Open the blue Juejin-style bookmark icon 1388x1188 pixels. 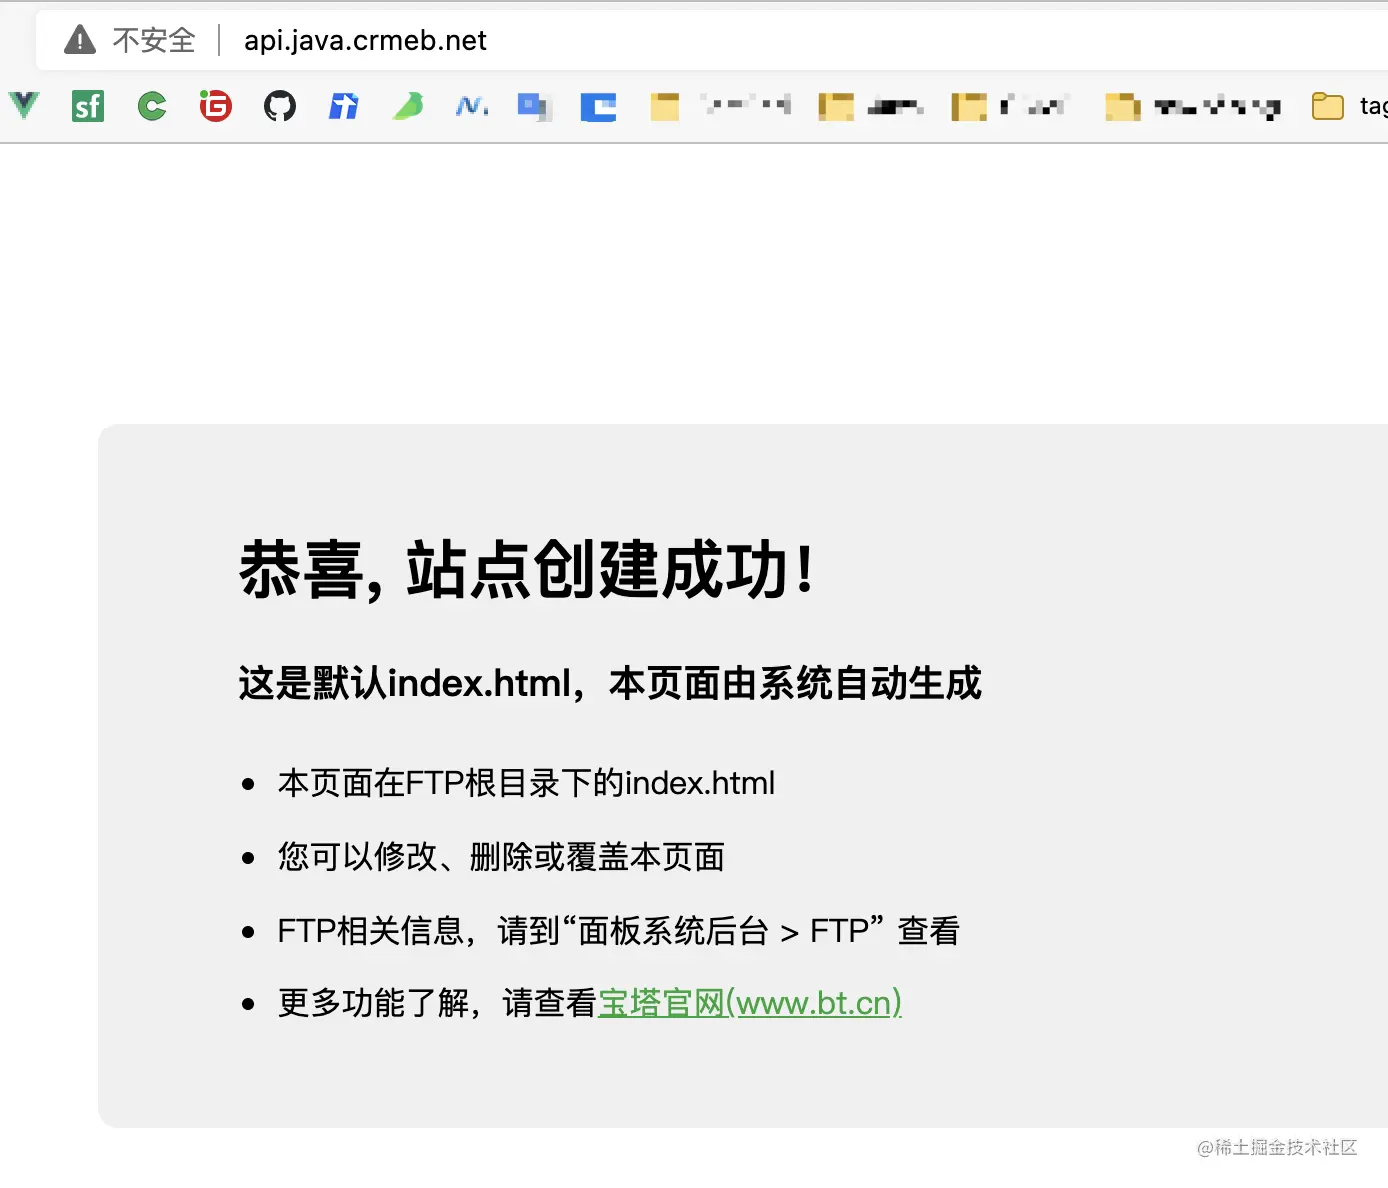(344, 105)
